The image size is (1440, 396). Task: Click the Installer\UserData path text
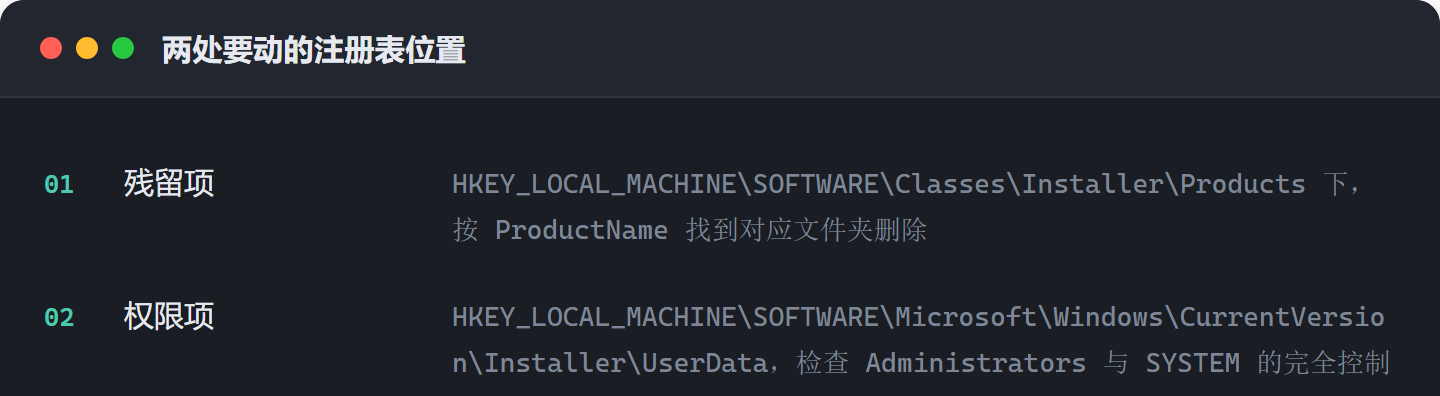[625, 363]
